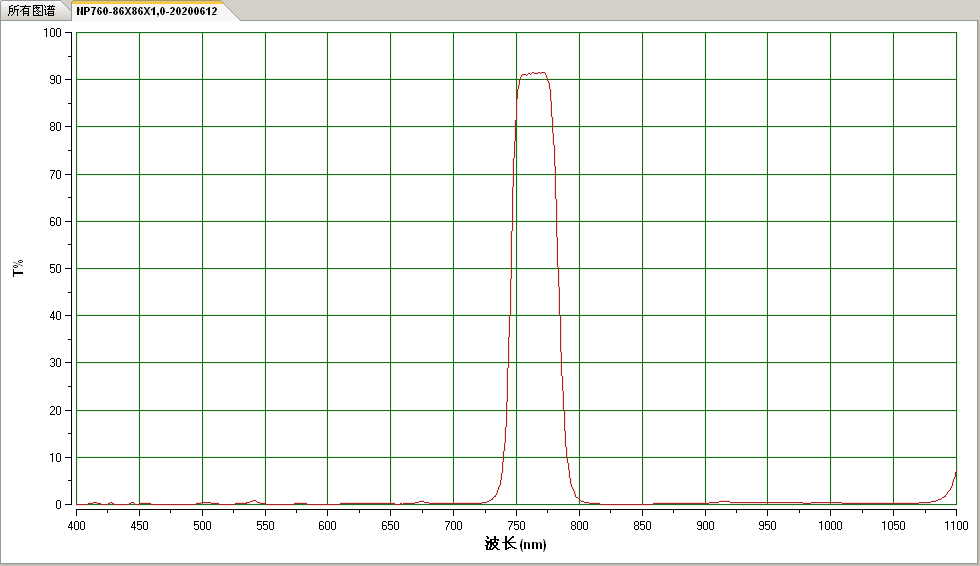The width and height of the screenshot is (980, 566).
Task: Click the T% y-axis title
Action: (x=18, y=268)
